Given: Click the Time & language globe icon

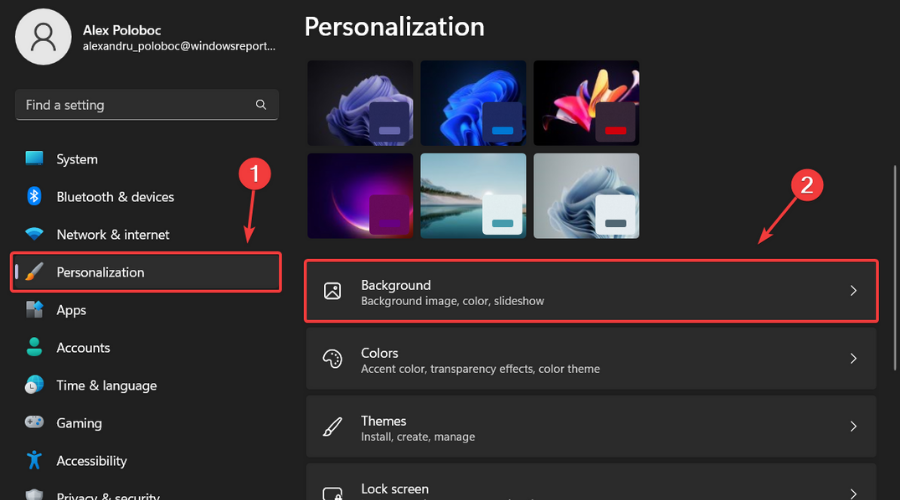Looking at the screenshot, I should pyautogui.click(x=35, y=385).
